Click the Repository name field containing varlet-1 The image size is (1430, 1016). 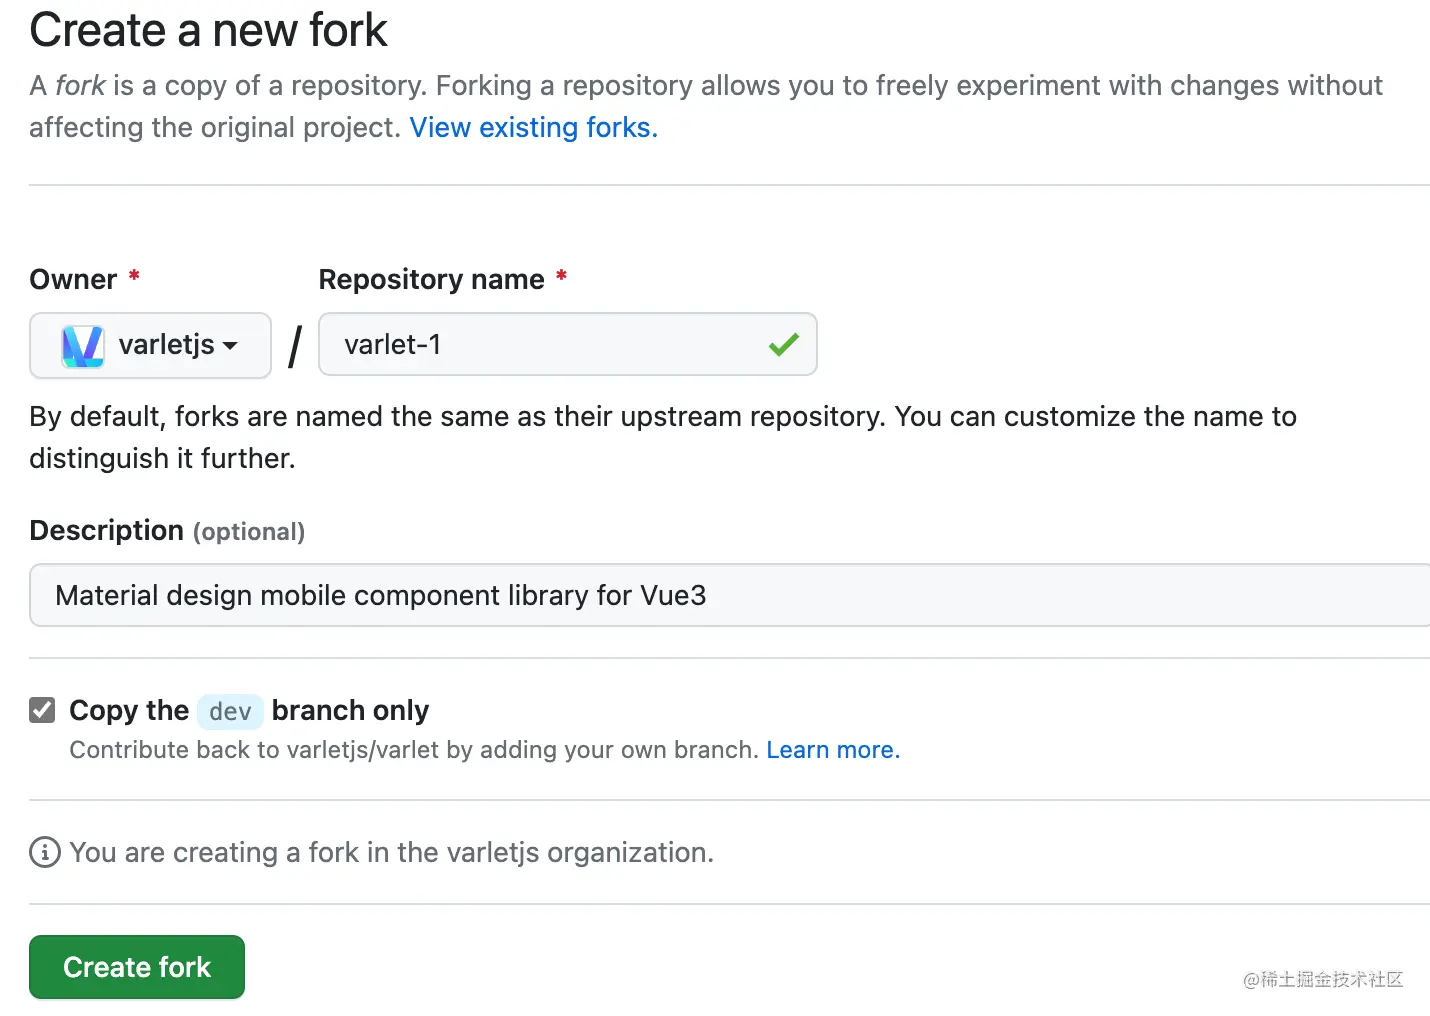coord(567,344)
